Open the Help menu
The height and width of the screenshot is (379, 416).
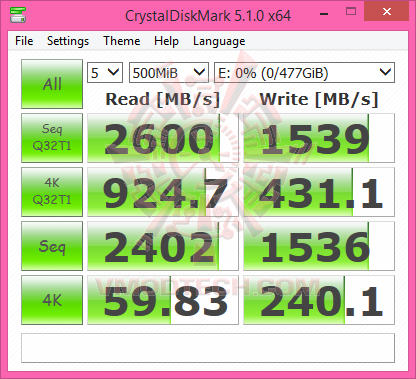point(166,41)
